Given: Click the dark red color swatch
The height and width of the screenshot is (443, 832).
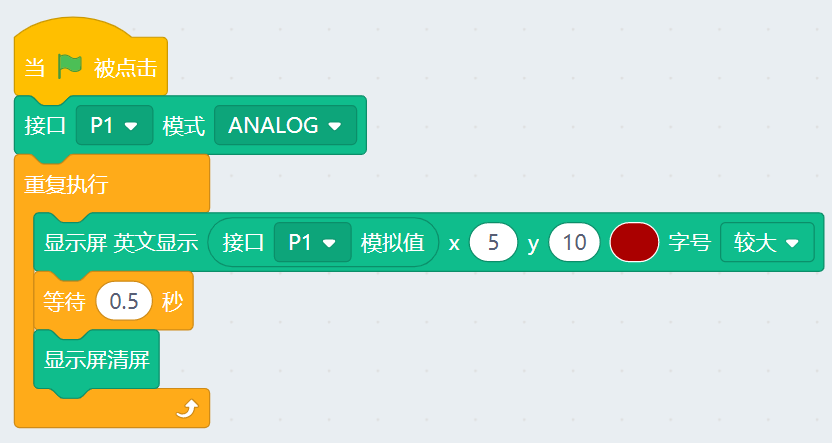Looking at the screenshot, I should [634, 242].
